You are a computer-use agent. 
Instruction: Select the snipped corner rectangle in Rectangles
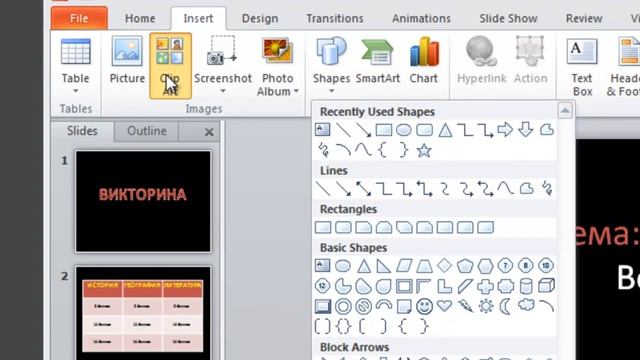pyautogui.click(x=363, y=227)
